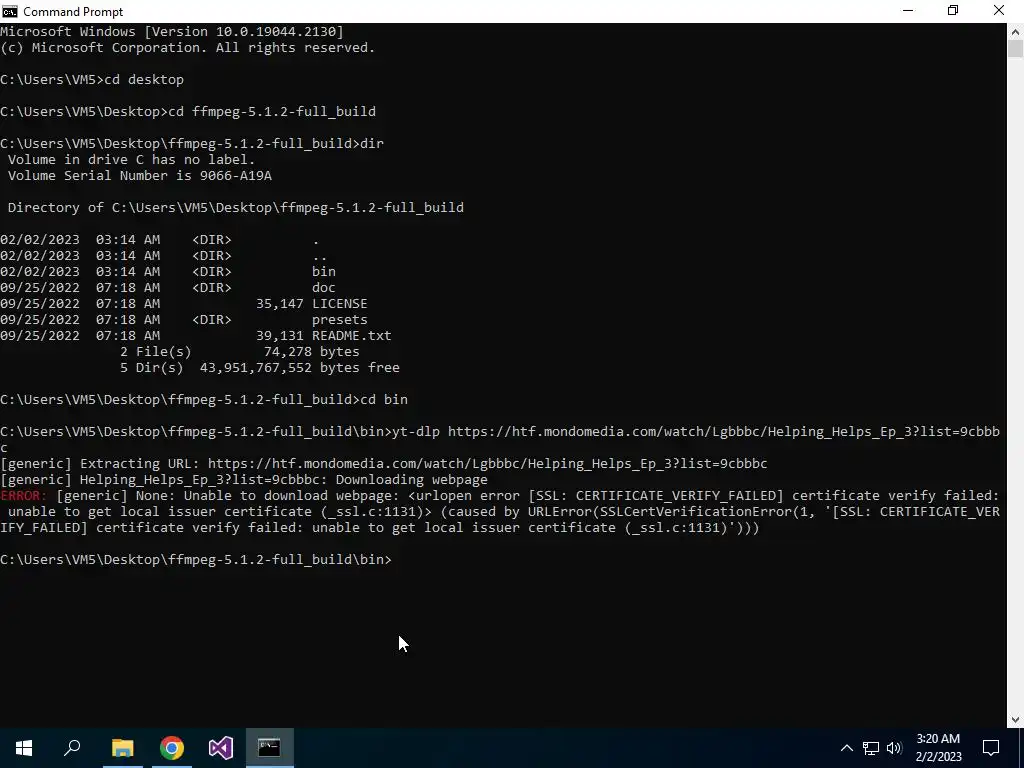Click the 'dir' command at the prompt
Viewport: 1024px width, 768px height.
pos(372,144)
